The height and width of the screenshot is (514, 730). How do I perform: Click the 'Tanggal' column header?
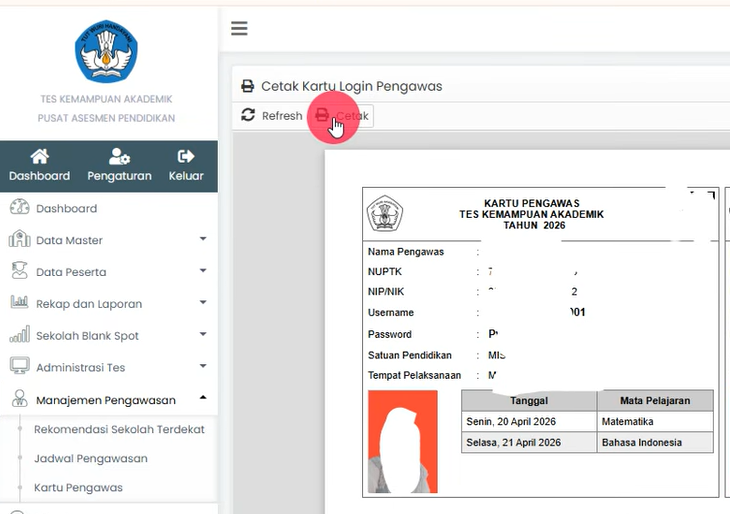(529, 400)
